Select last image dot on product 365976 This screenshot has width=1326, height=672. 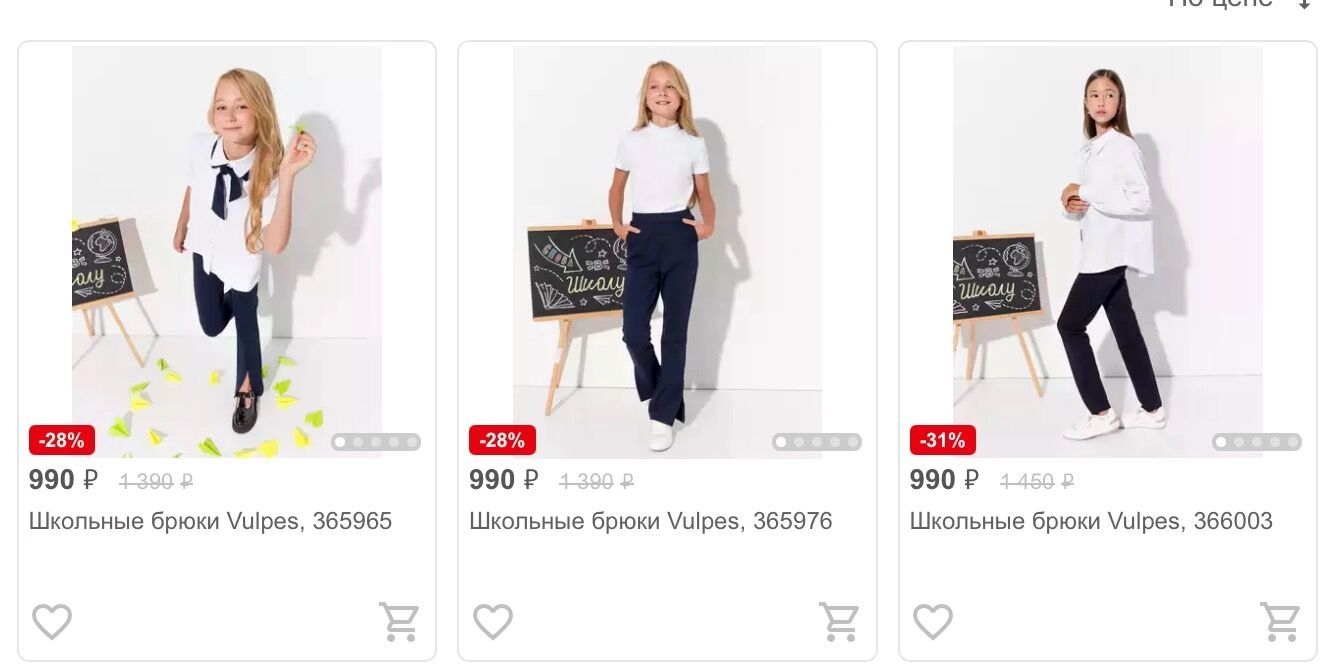coord(853,442)
